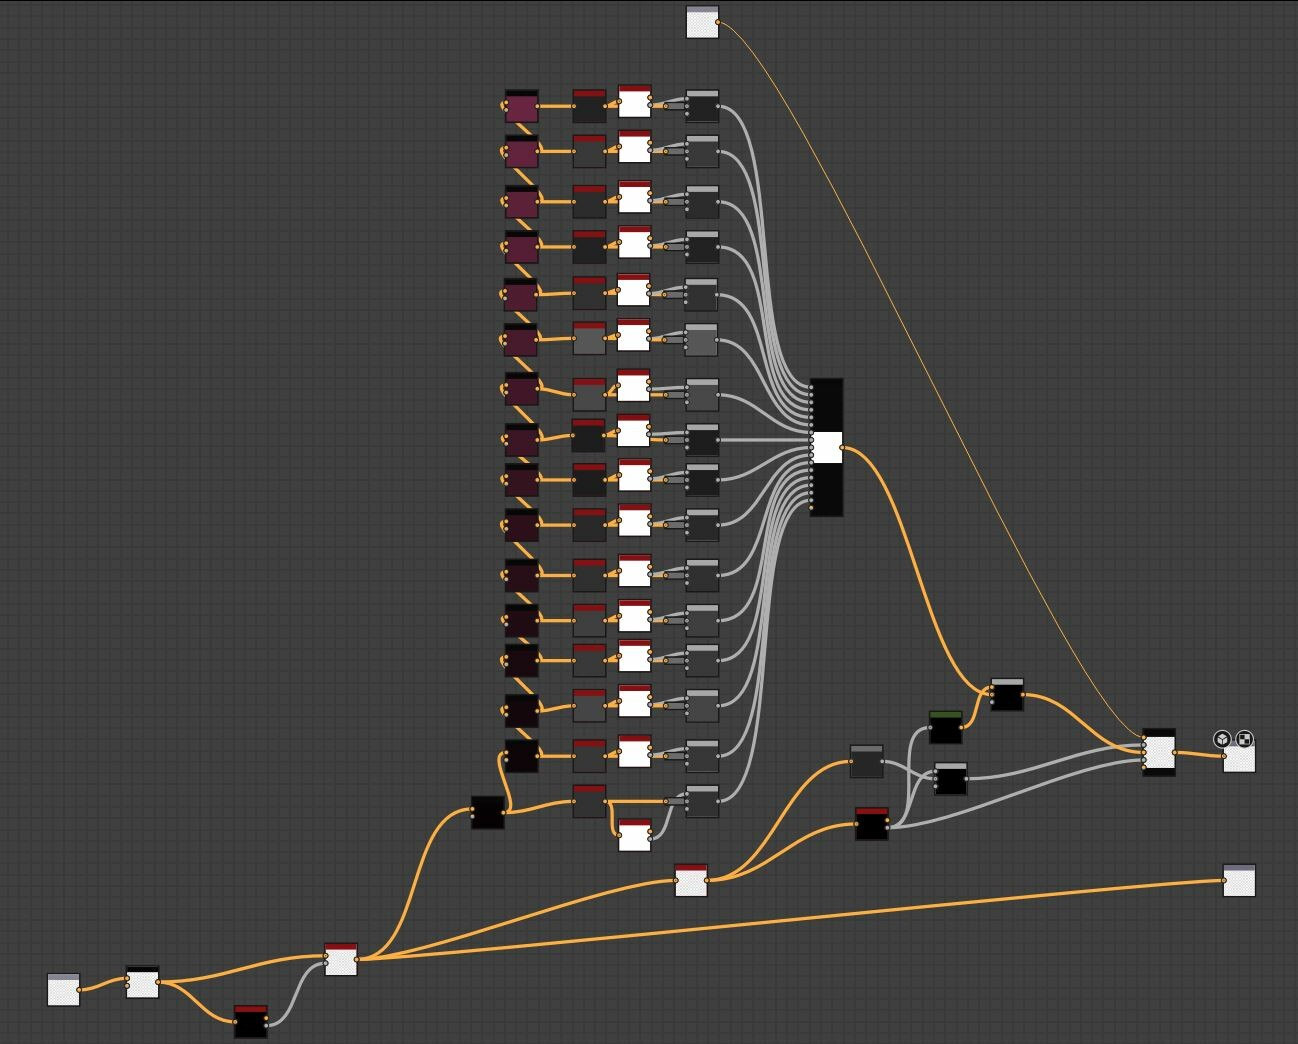This screenshot has height=1044, width=1298.
Task: Select the isolated node at top of graph
Action: coord(702,22)
